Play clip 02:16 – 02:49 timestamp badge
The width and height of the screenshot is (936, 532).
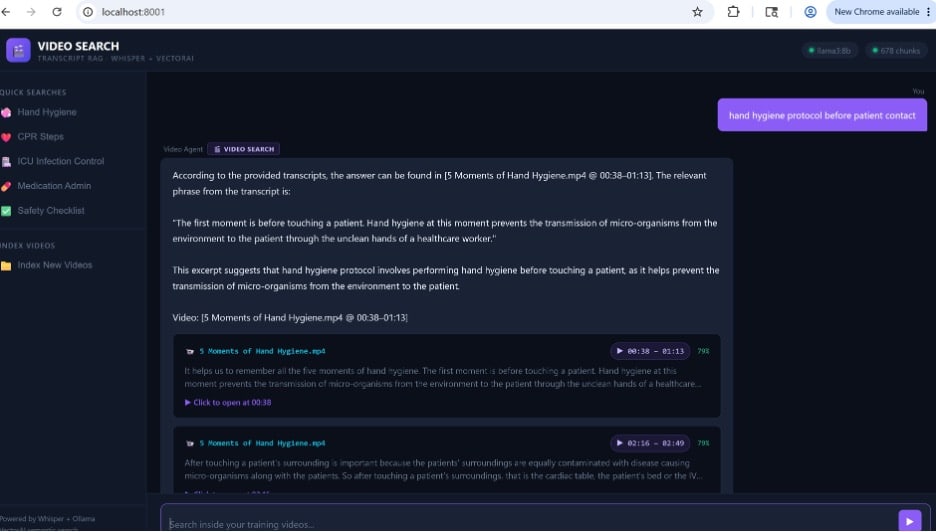(x=650, y=443)
